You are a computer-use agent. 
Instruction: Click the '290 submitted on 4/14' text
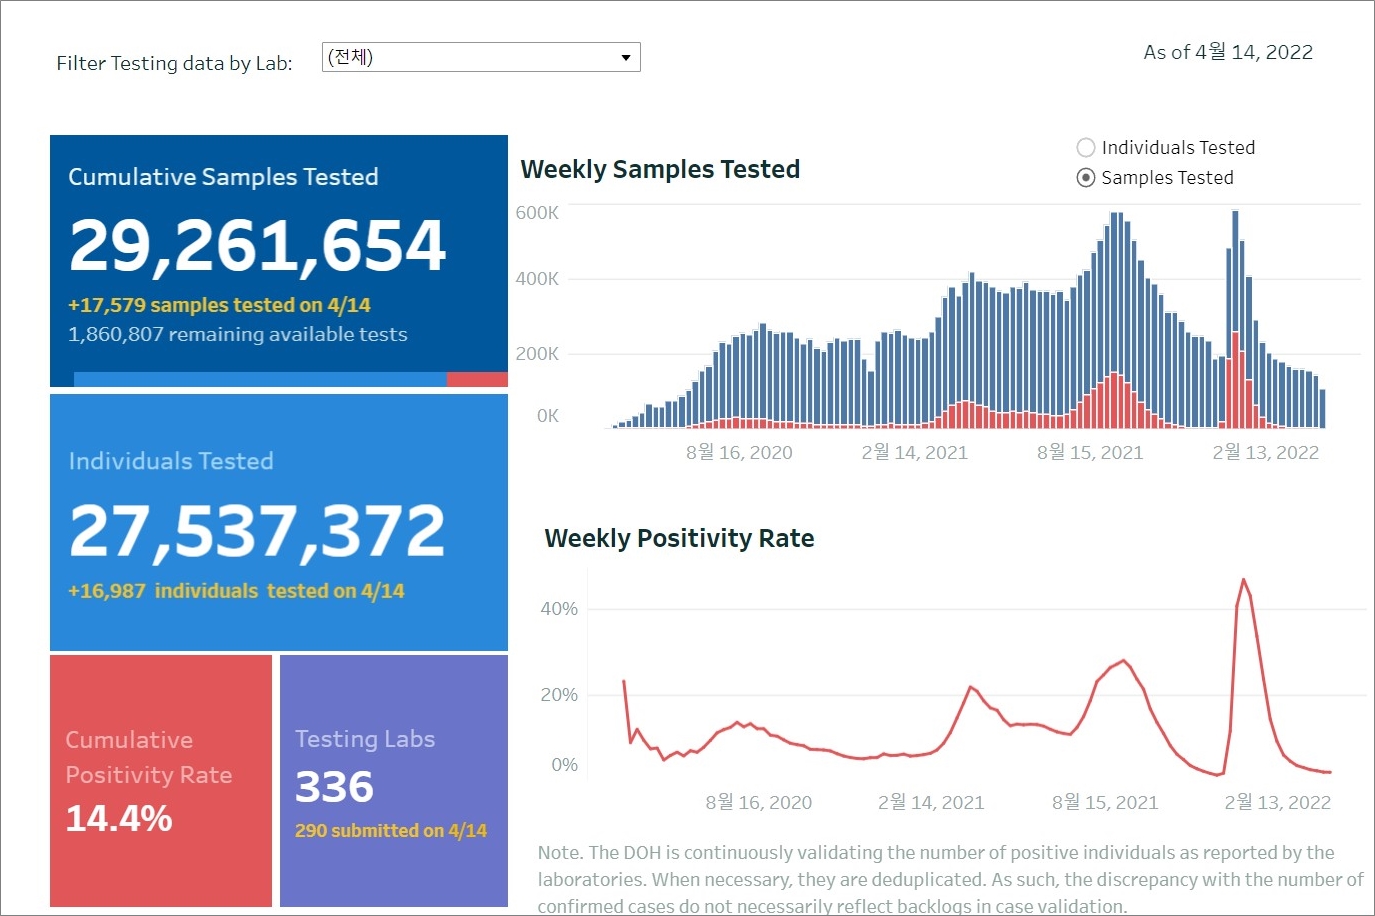[391, 831]
